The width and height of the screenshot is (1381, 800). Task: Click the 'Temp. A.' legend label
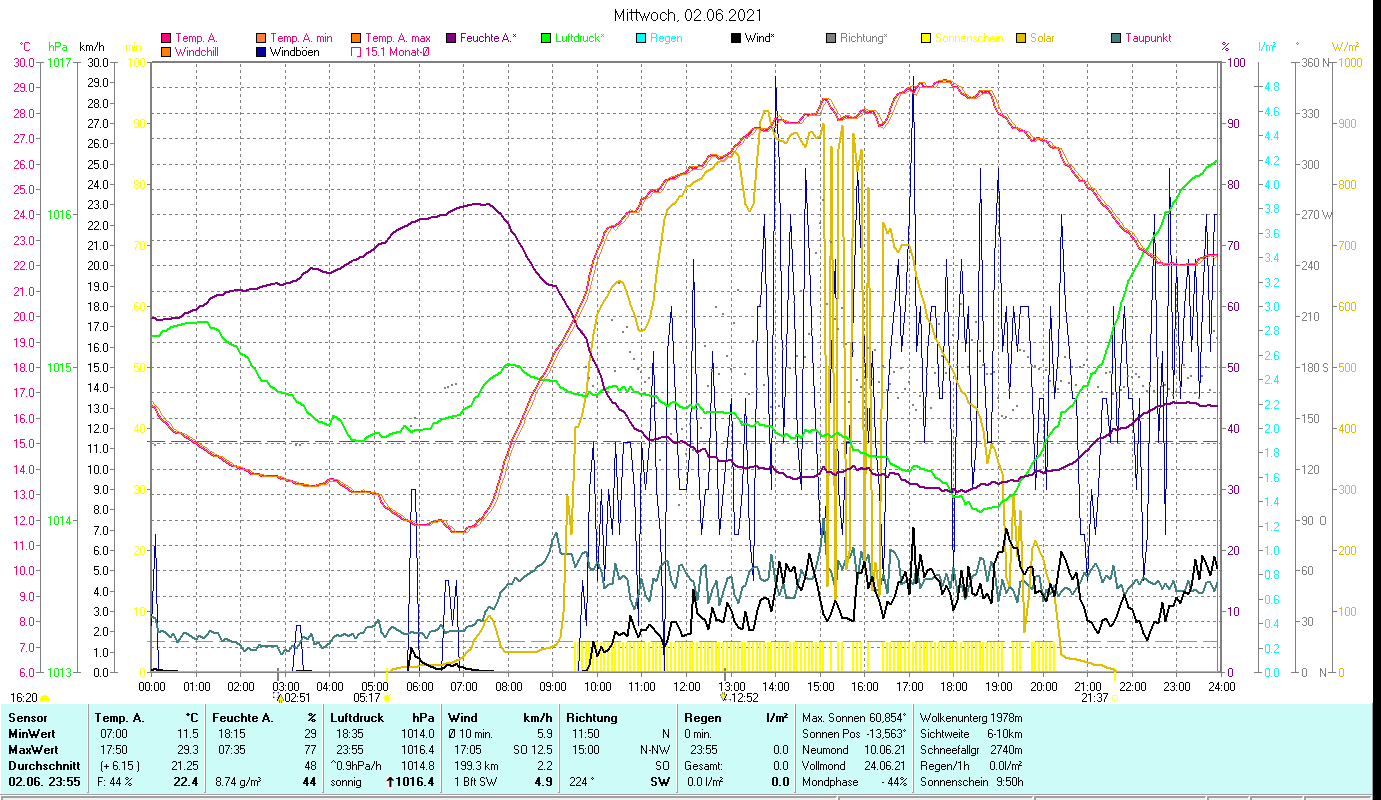click(197, 38)
